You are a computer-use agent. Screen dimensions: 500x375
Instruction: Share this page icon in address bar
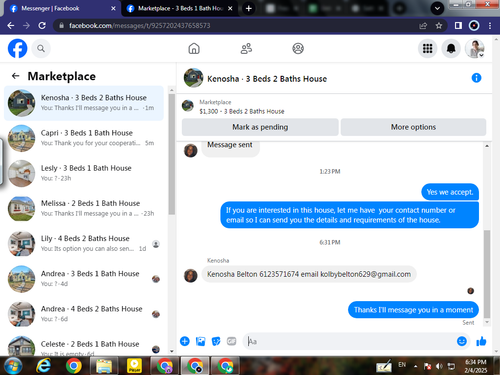423,26
